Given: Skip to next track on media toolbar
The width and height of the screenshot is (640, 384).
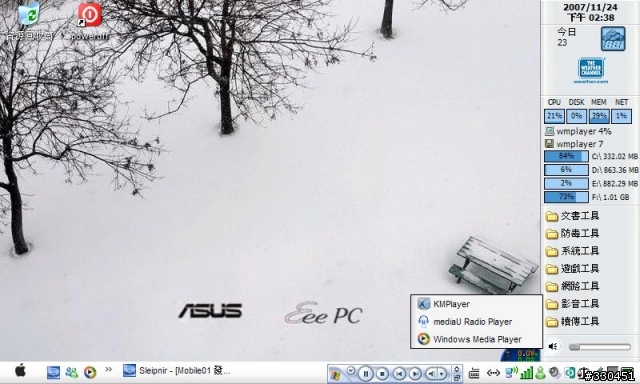Looking at the screenshot, I should coord(415,373).
